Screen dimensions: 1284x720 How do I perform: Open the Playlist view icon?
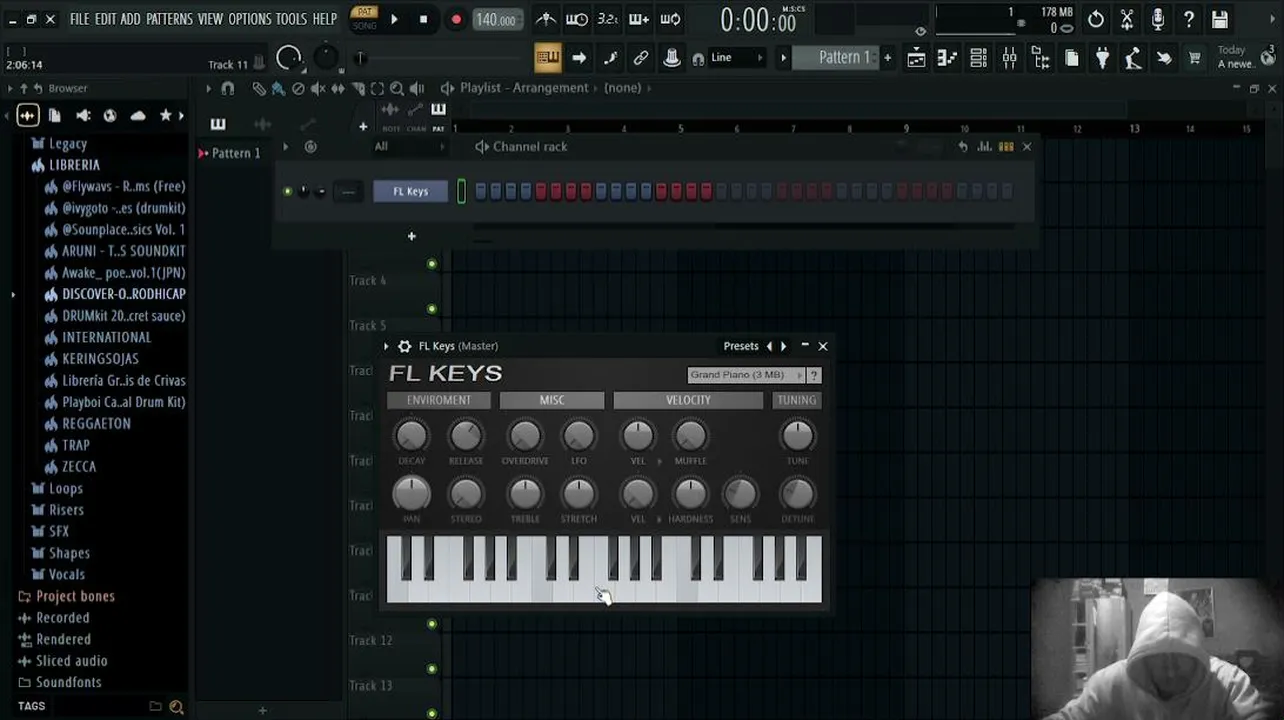point(916,58)
